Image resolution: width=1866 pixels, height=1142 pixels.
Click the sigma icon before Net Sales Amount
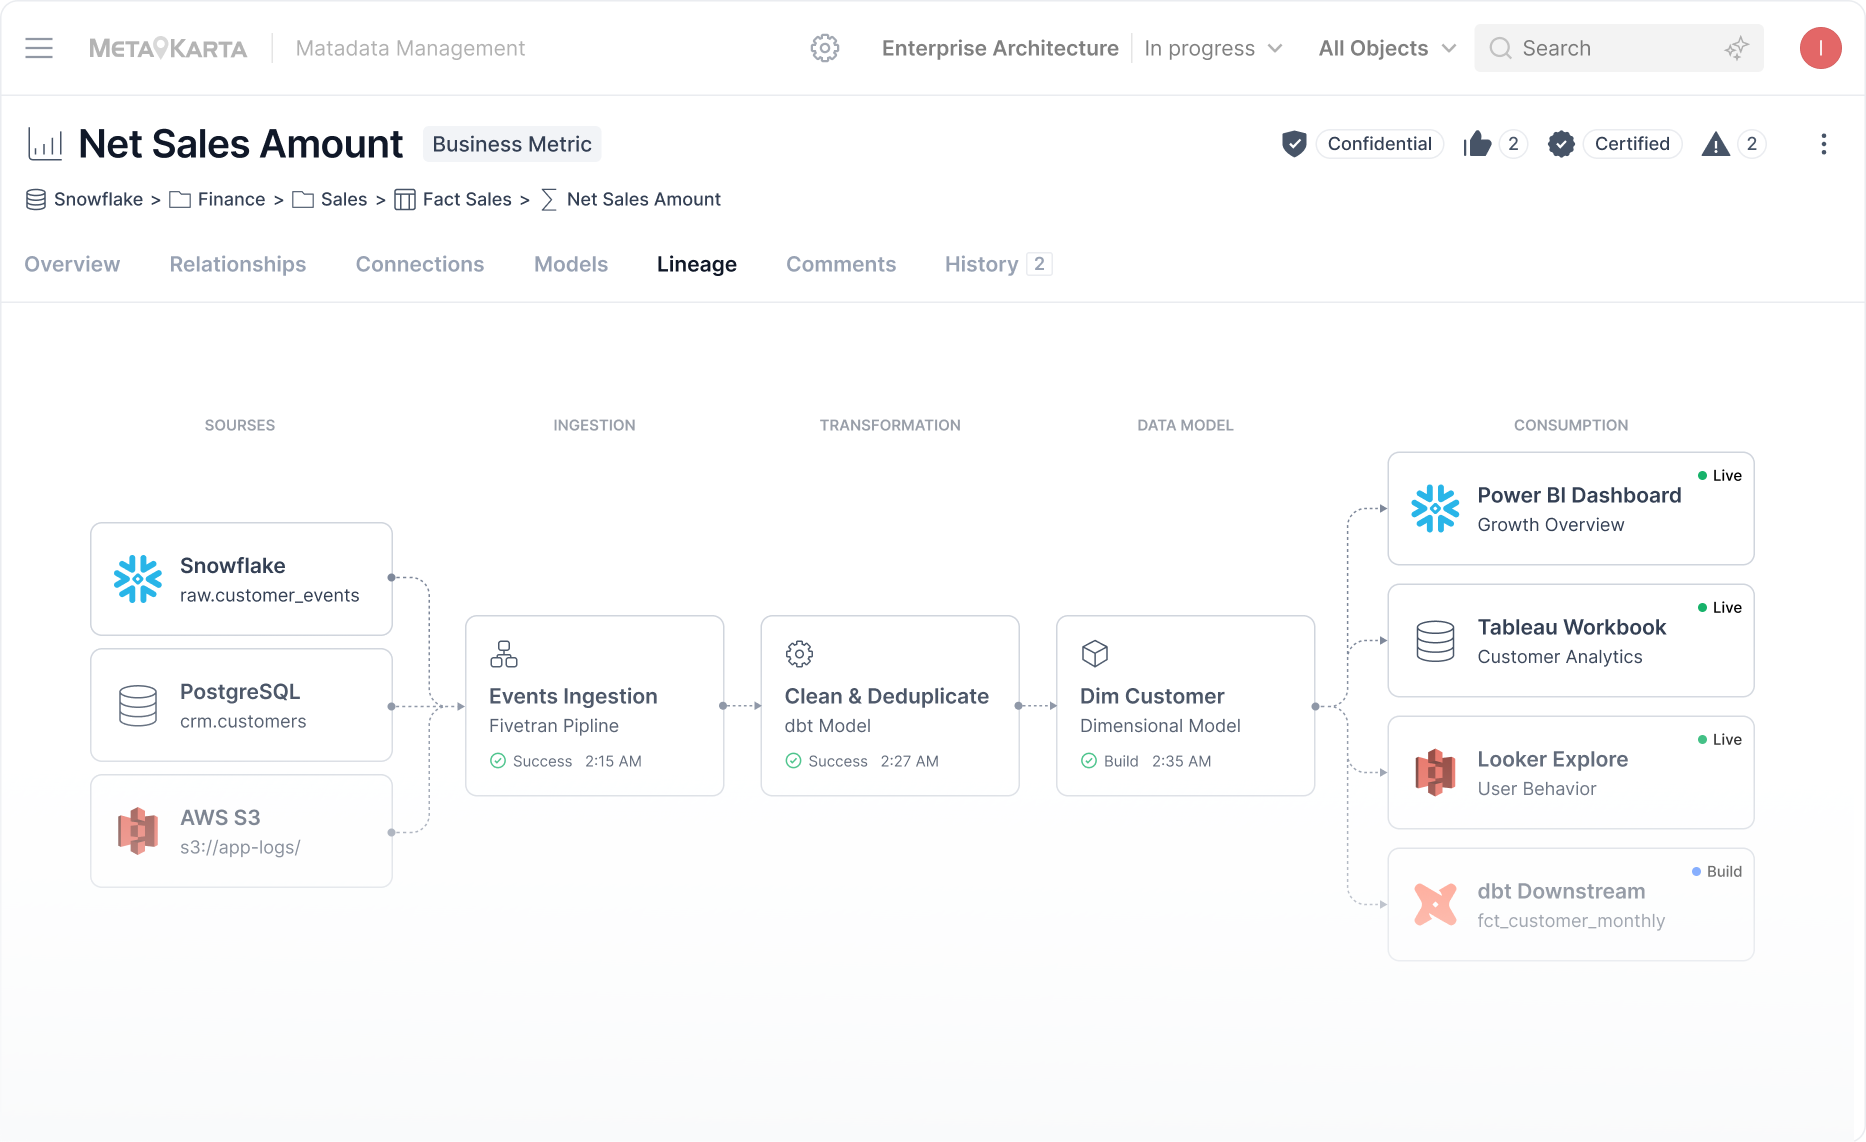pyautogui.click(x=549, y=200)
